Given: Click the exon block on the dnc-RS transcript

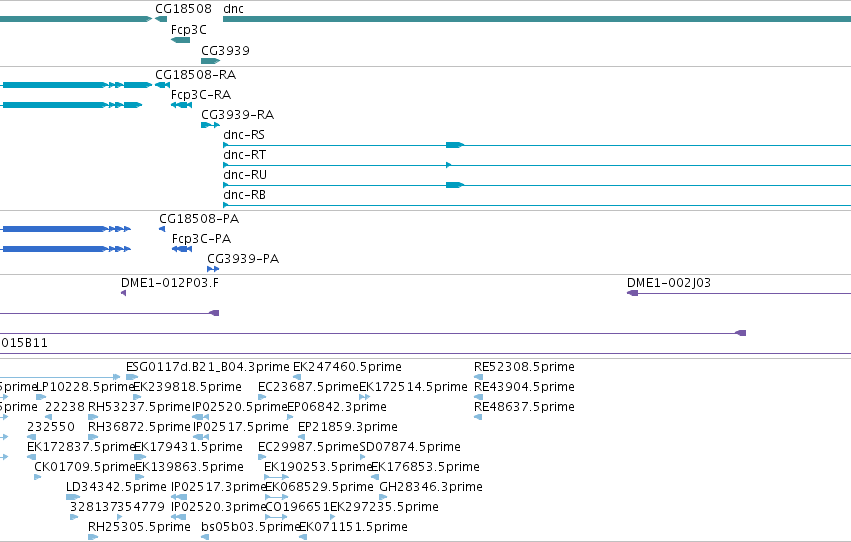Looking at the screenshot, I should click(x=454, y=145).
